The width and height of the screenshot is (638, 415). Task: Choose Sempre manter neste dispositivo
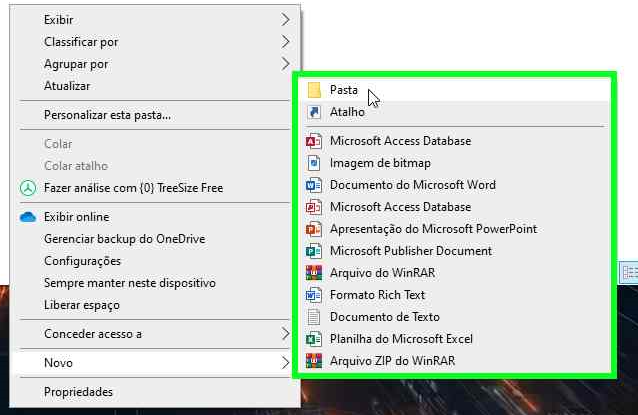point(155,283)
